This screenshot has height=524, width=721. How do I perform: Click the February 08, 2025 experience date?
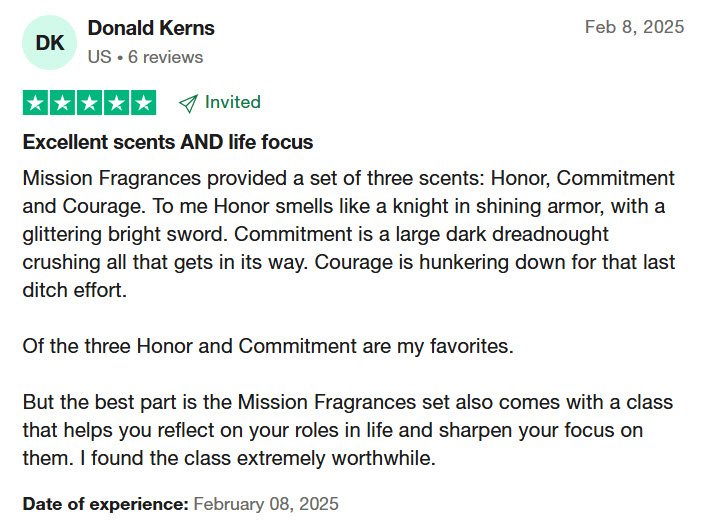[266, 504]
